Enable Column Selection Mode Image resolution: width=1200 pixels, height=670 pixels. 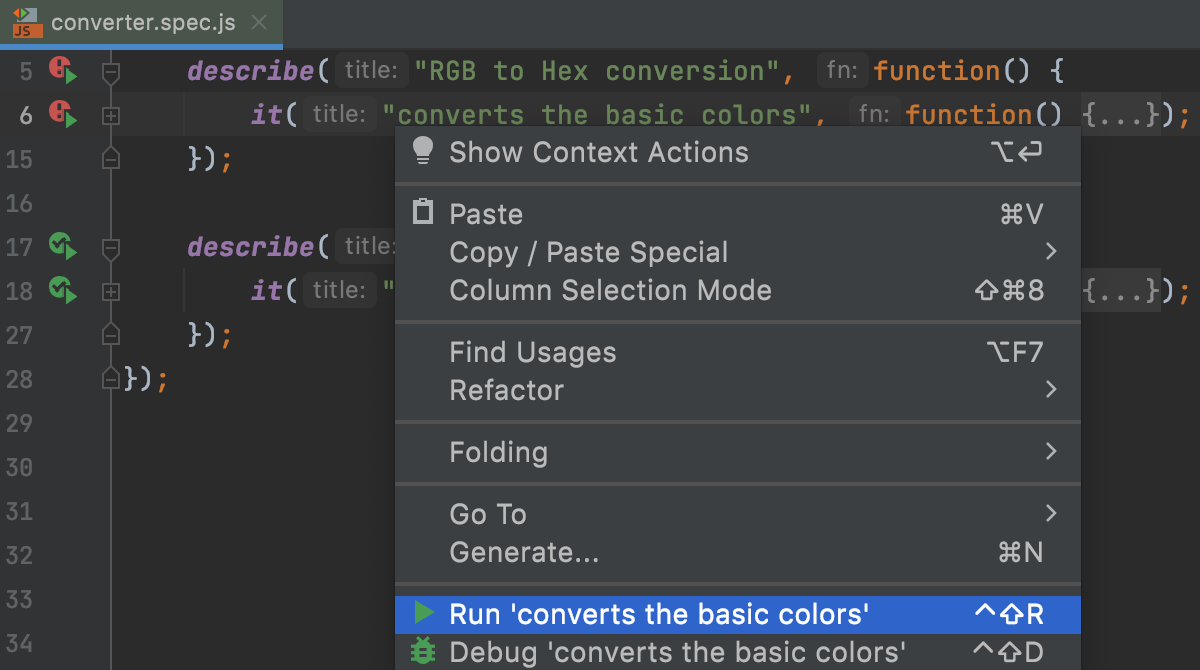pos(611,290)
